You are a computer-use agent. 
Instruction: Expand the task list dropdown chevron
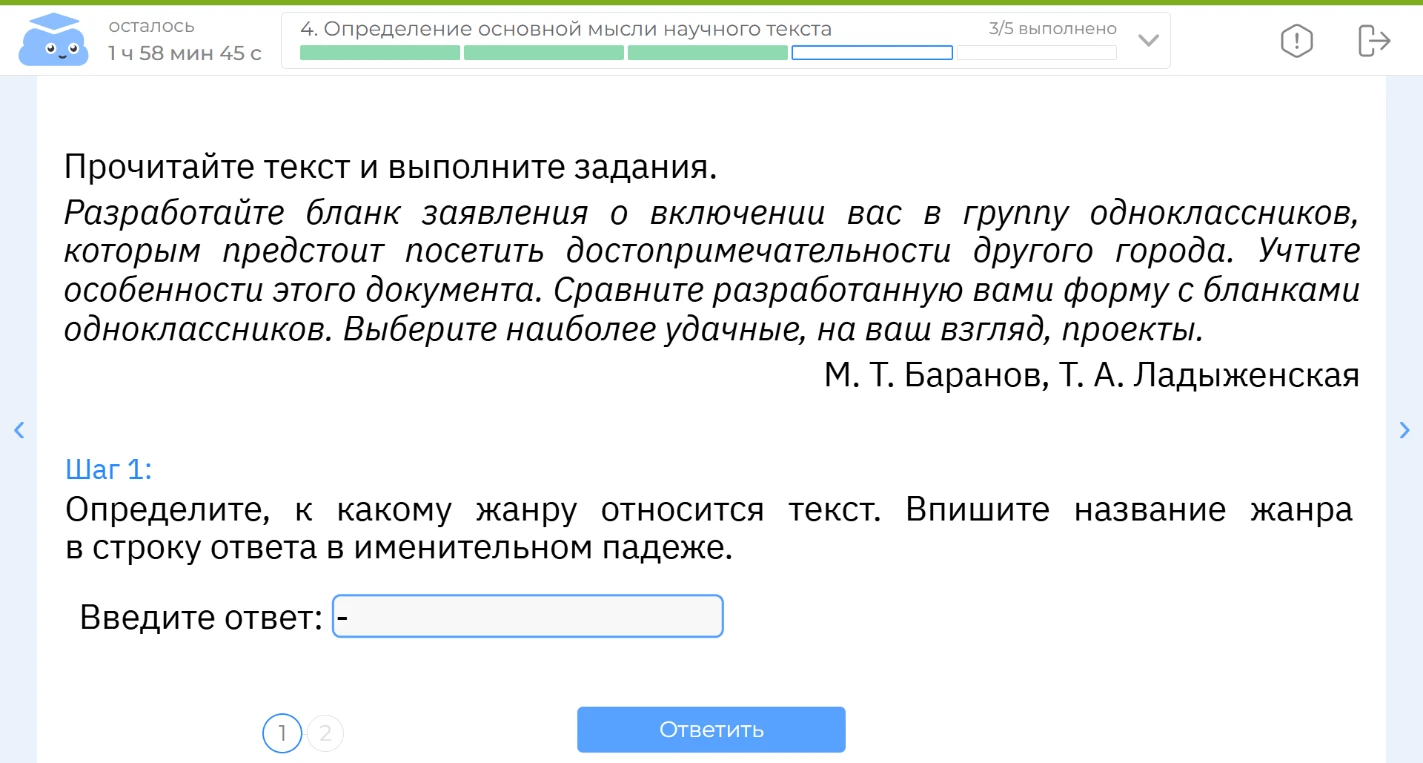coord(1149,41)
